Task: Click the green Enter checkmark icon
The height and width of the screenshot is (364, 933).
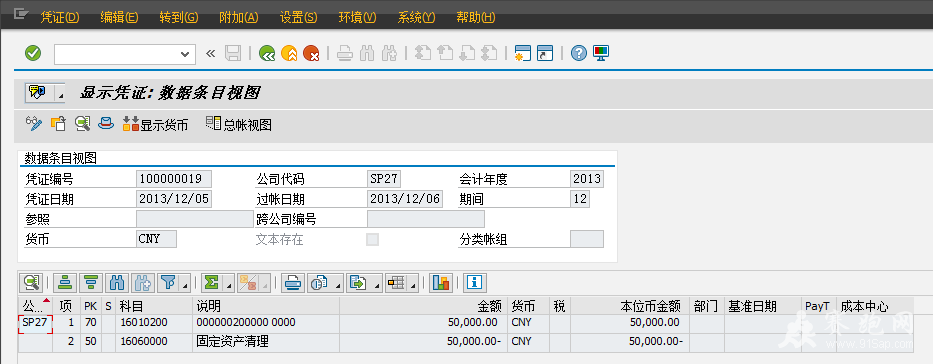Action: click(33, 54)
